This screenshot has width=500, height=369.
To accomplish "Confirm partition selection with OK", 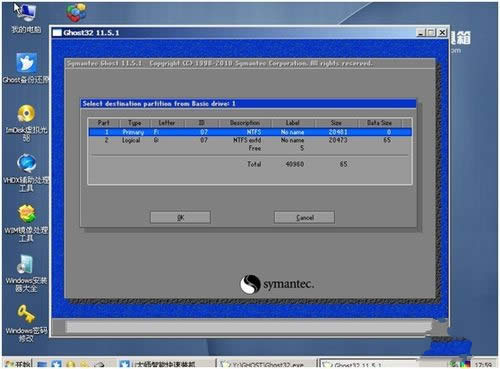I will pyautogui.click(x=180, y=217).
